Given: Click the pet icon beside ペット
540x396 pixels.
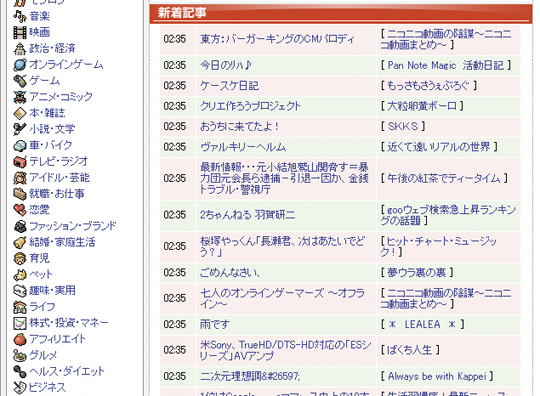Looking at the screenshot, I should [x=20, y=274].
